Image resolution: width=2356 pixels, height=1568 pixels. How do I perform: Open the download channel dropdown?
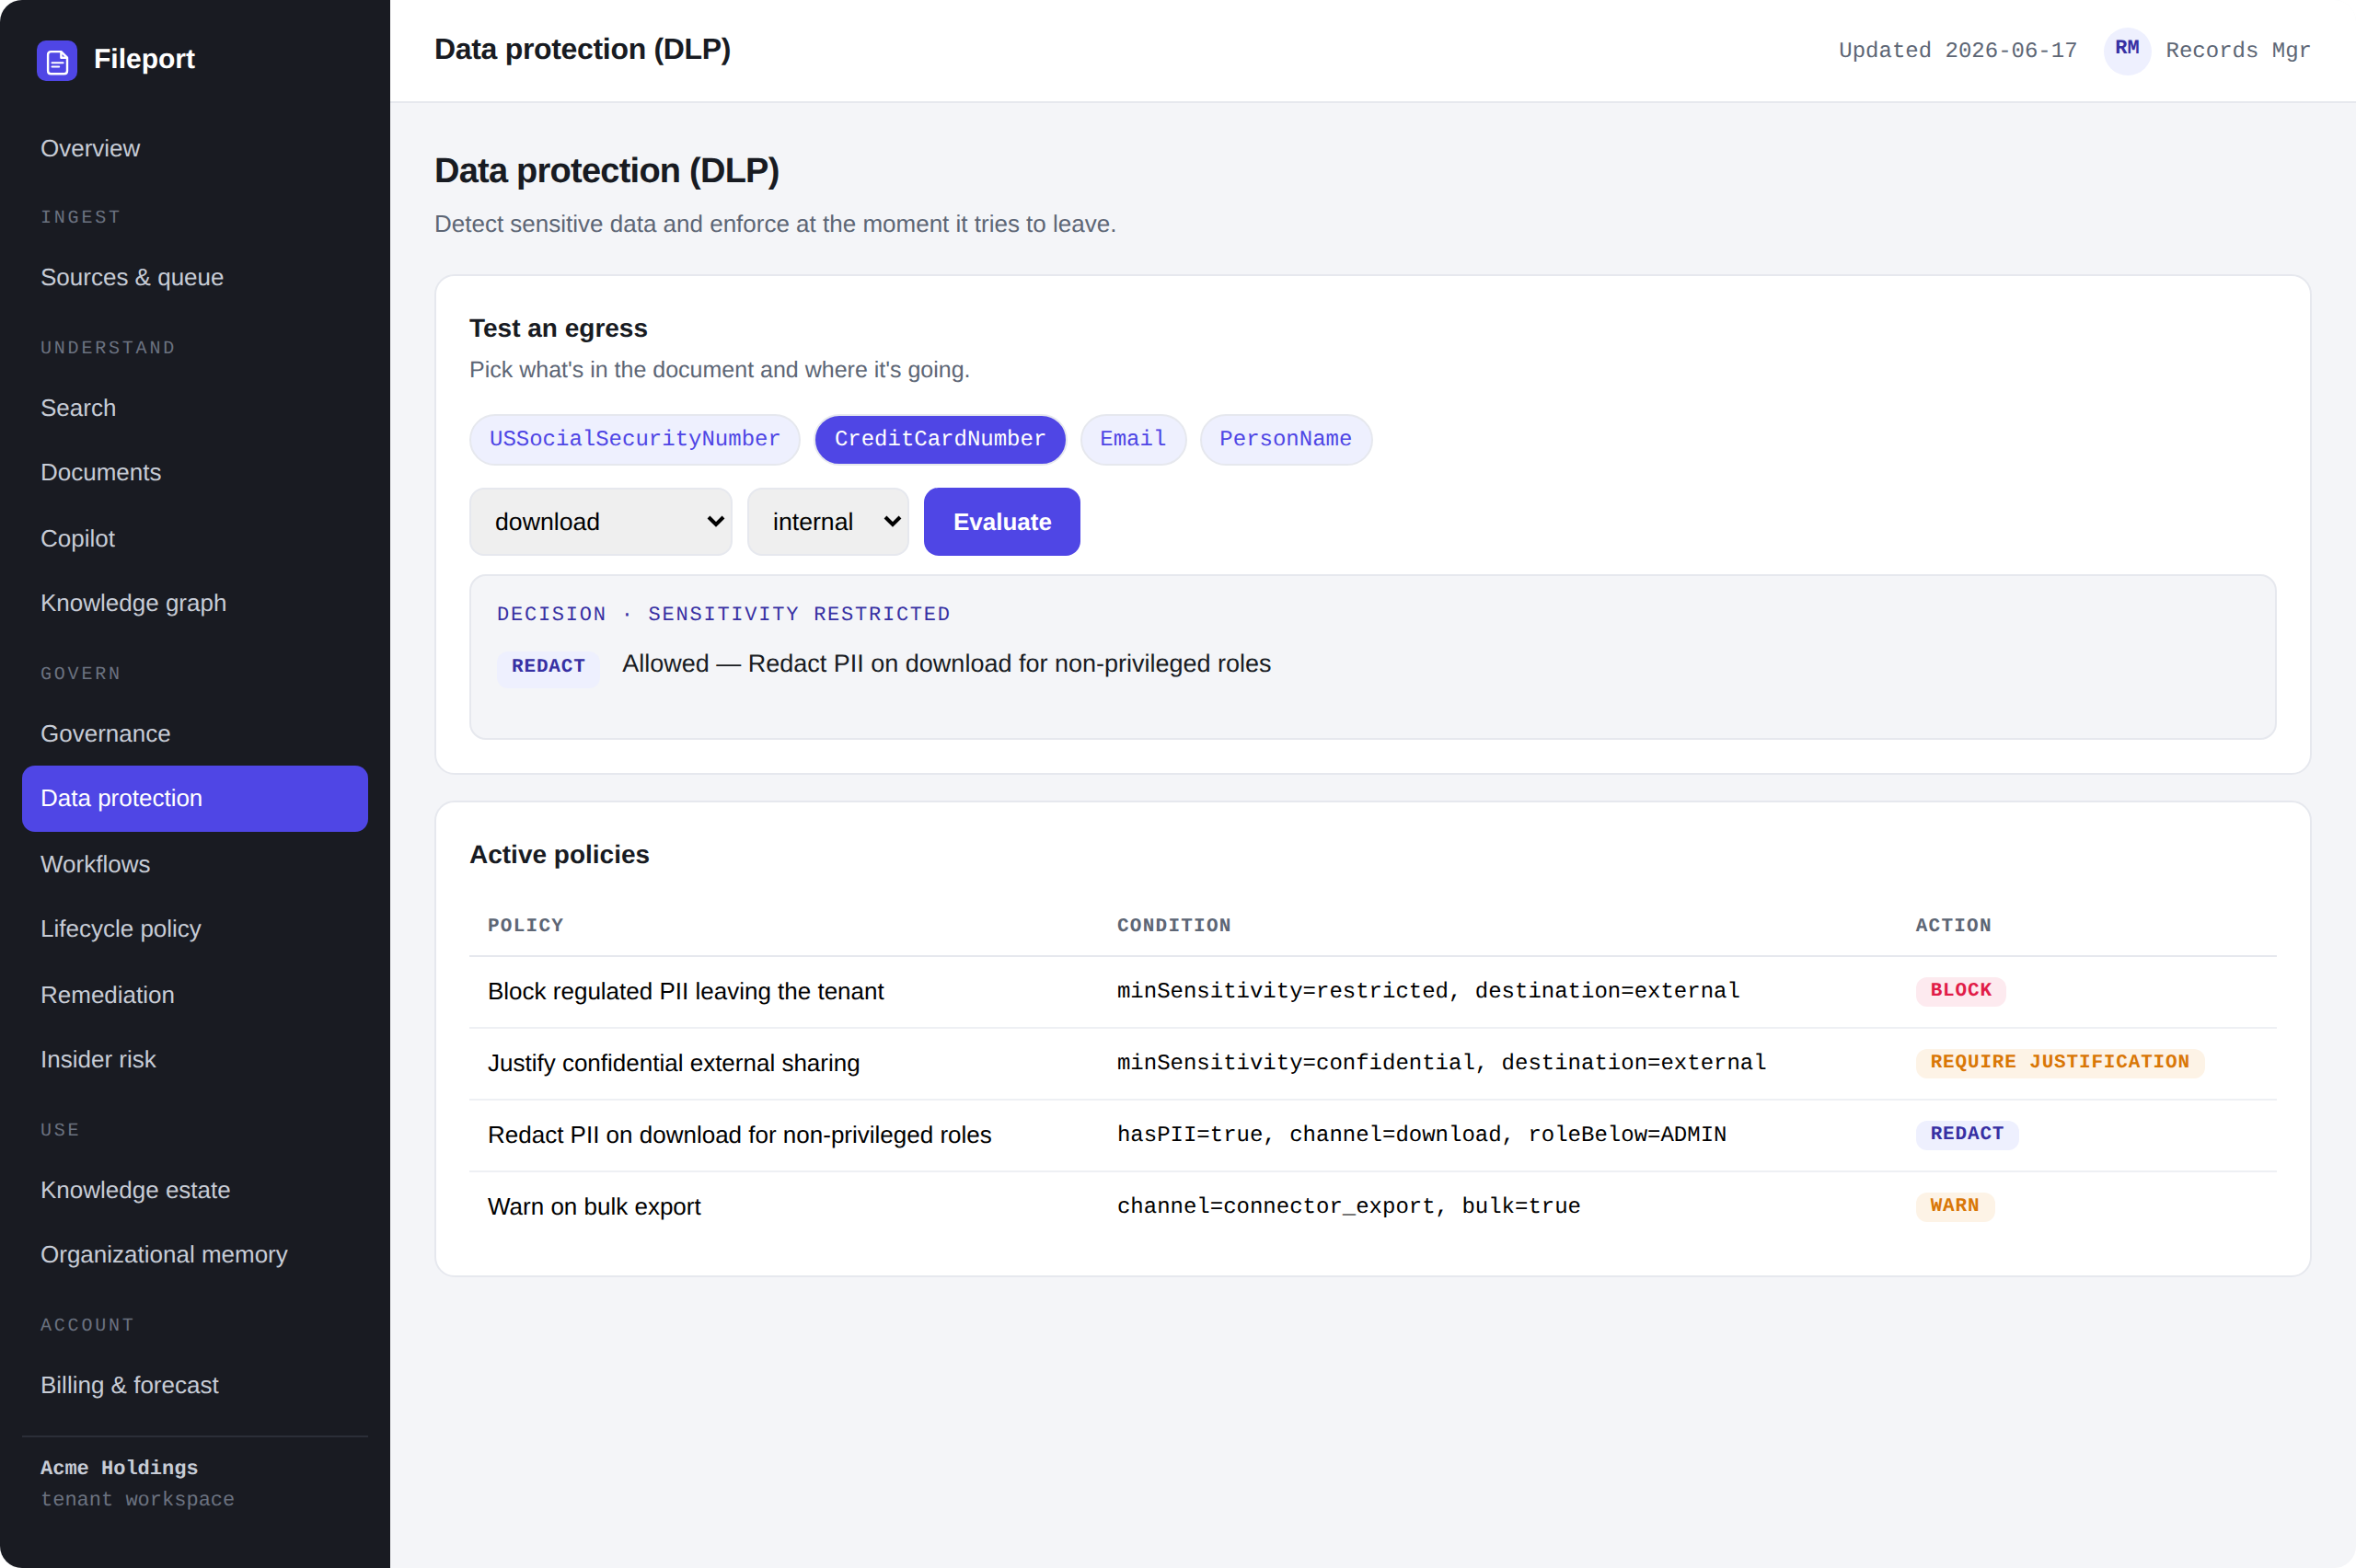pyautogui.click(x=600, y=522)
